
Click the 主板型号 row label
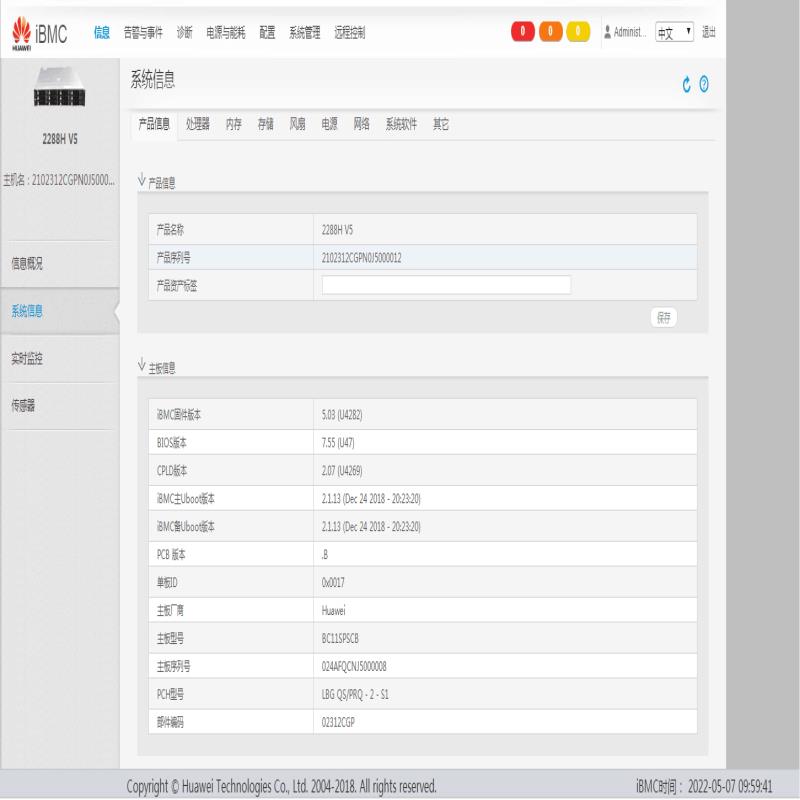click(x=170, y=639)
